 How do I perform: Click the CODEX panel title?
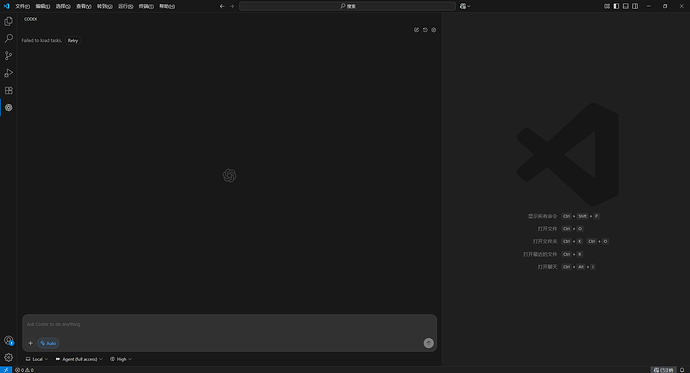click(31, 19)
